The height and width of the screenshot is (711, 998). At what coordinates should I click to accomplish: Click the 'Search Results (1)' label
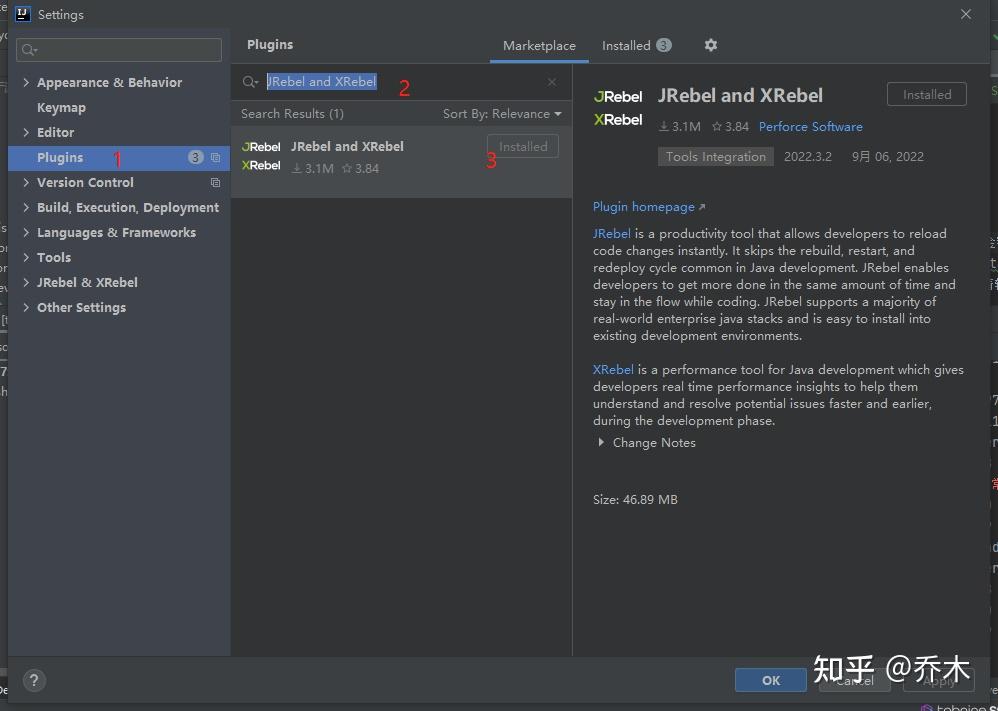click(x=292, y=114)
